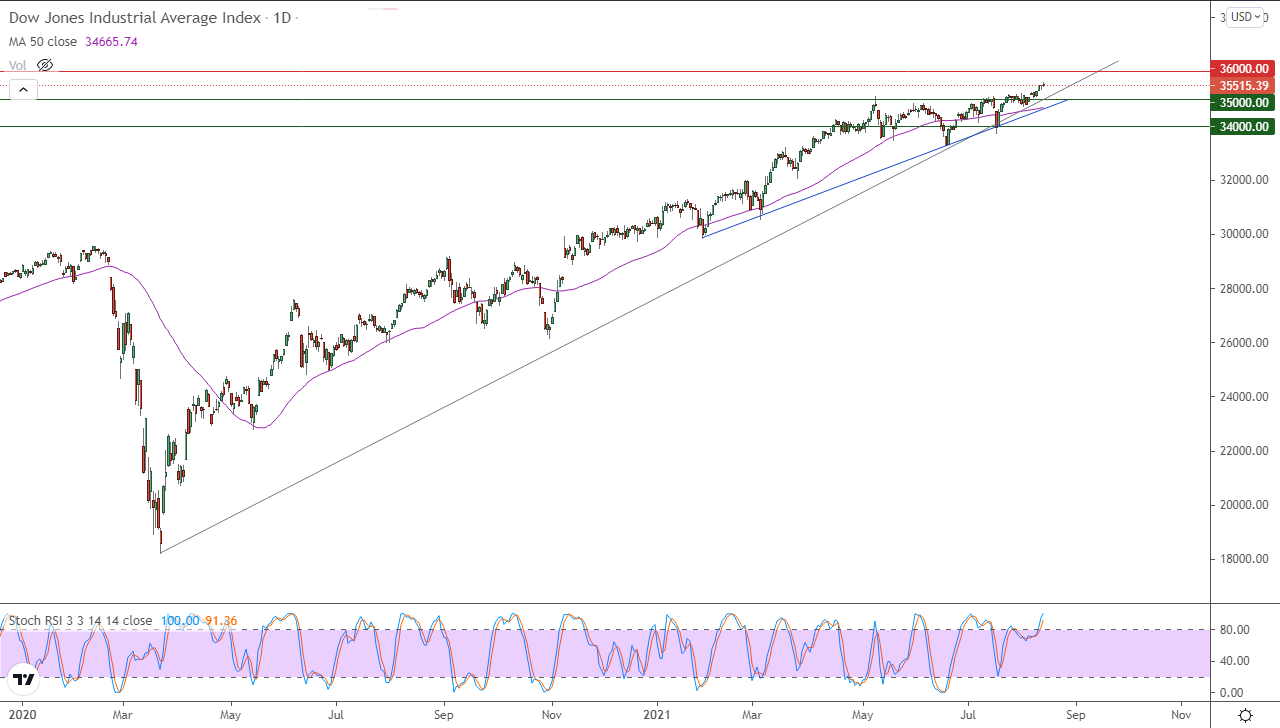The height and width of the screenshot is (728, 1280).
Task: Click the Dow Jones Industrial Average Index title
Action: coord(135,18)
